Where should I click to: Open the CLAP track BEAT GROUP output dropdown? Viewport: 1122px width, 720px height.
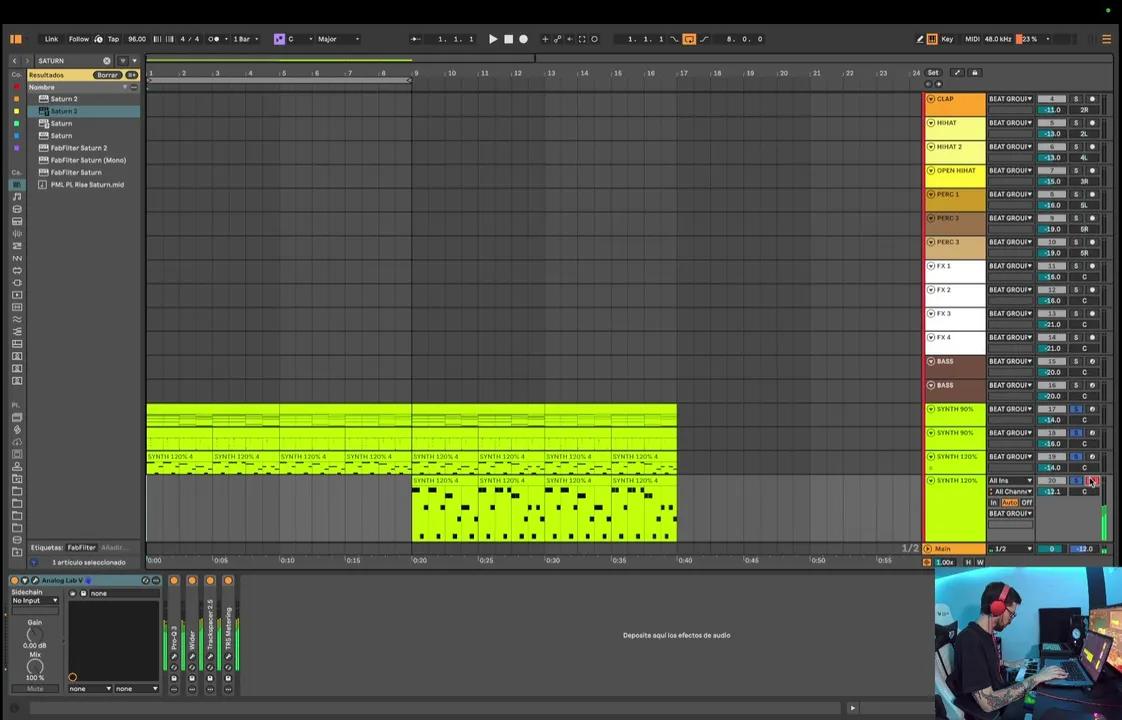click(1010, 99)
